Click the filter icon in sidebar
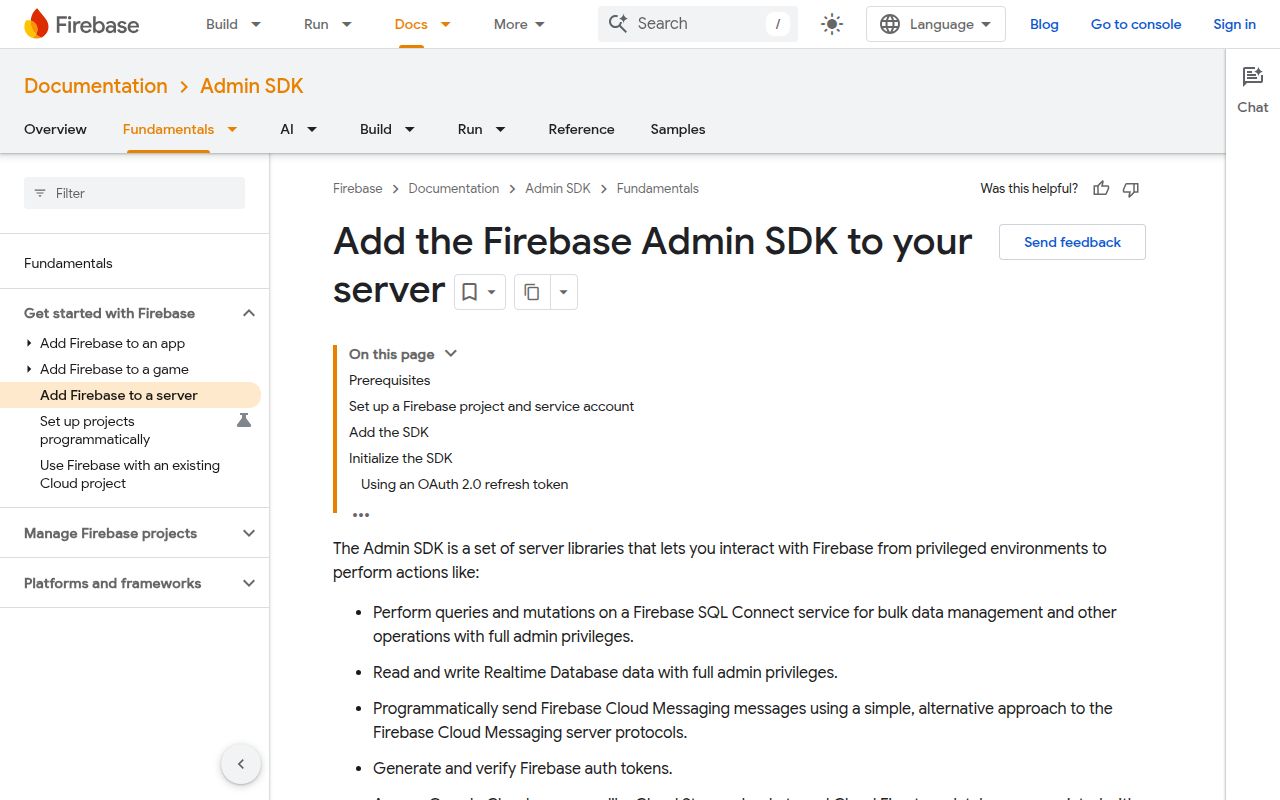Screen dimensions: 1280x800 point(40,193)
